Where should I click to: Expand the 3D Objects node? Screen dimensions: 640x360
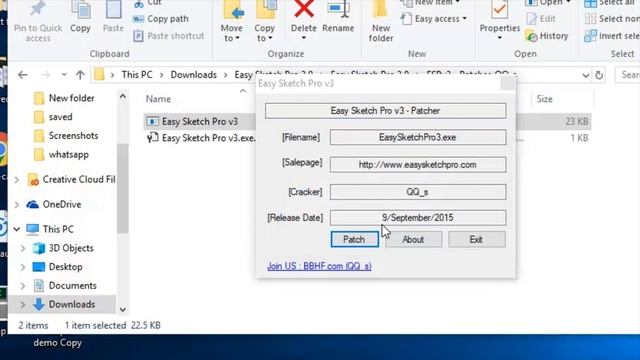click(x=23, y=248)
